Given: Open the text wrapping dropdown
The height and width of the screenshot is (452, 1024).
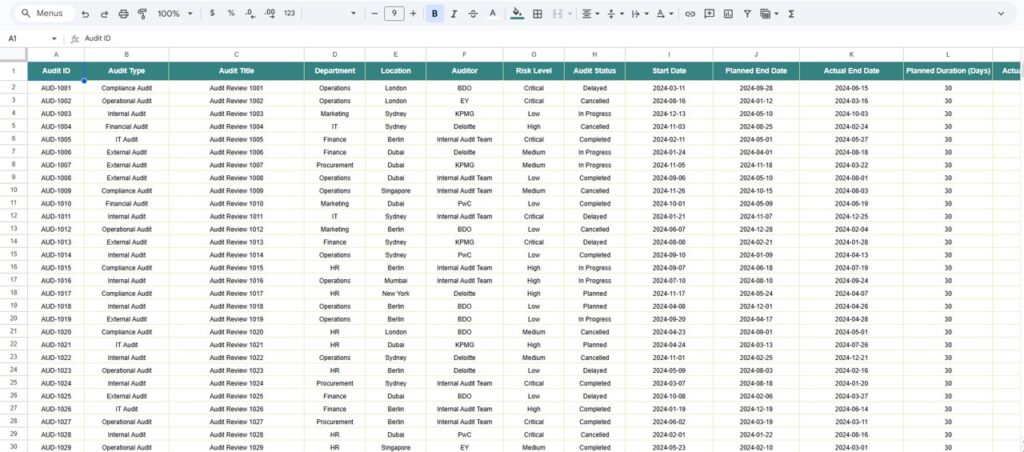Looking at the screenshot, I should click(639, 14).
